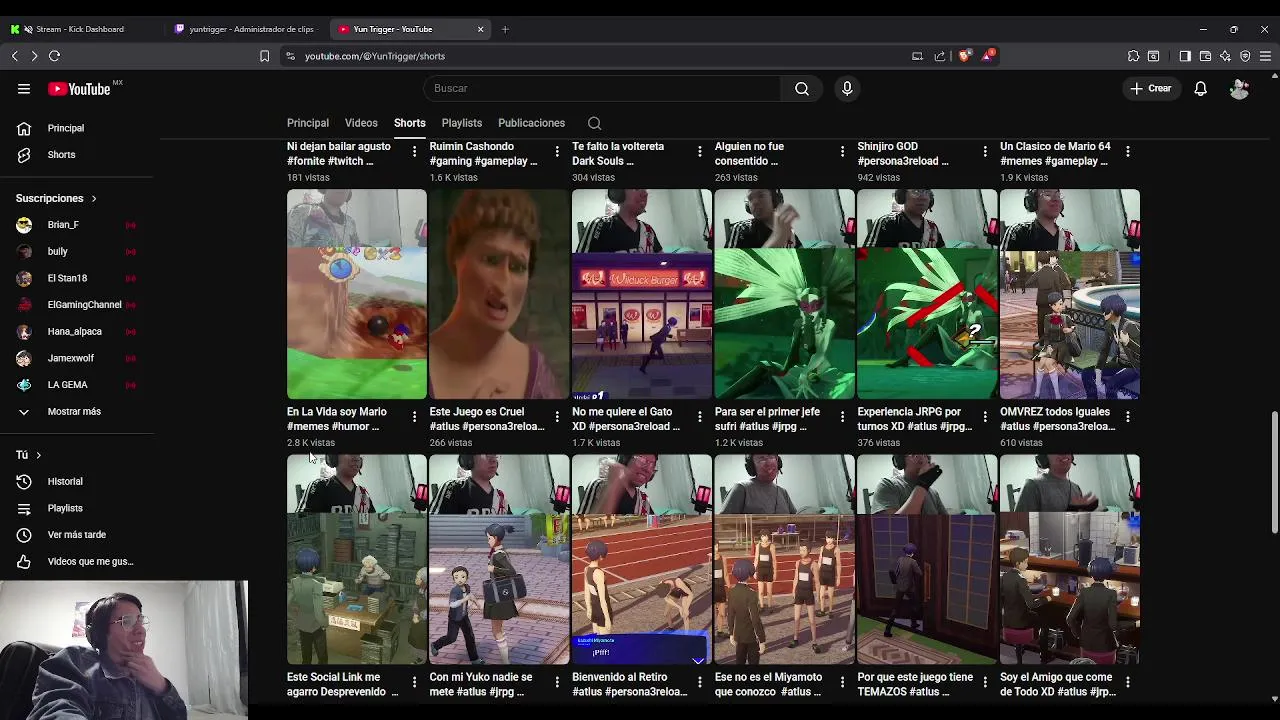
Task: Search within channel using magnifier icon
Action: coord(594,123)
